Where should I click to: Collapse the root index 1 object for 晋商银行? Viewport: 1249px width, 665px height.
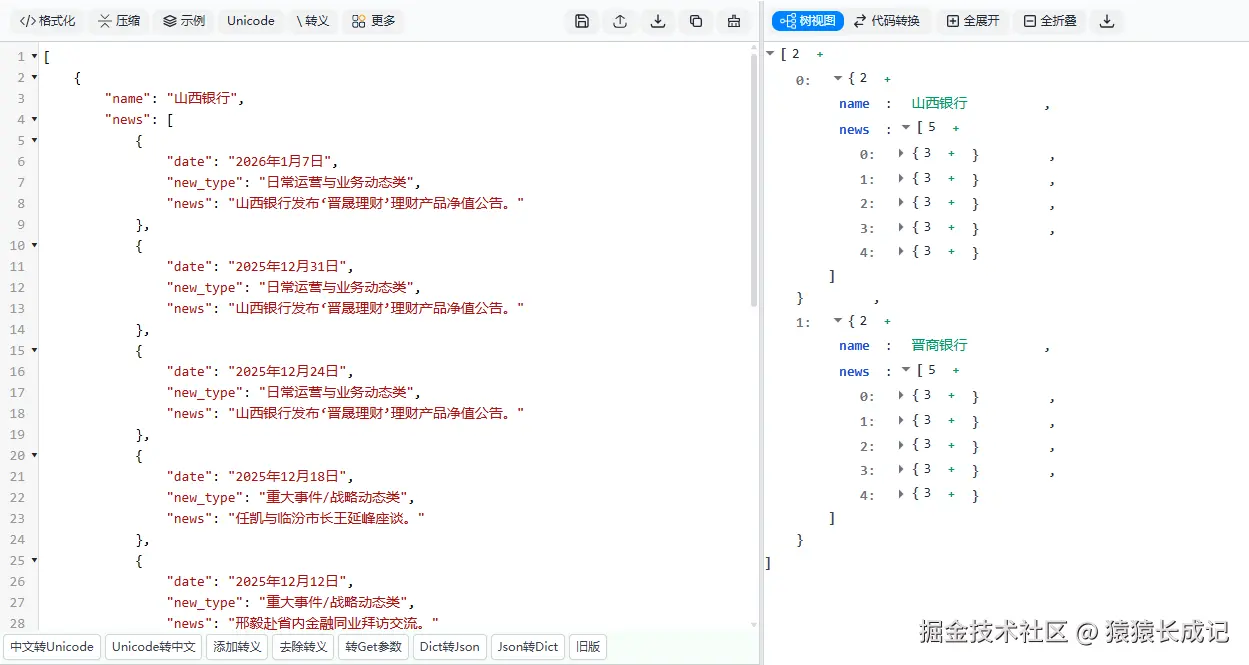(838, 321)
